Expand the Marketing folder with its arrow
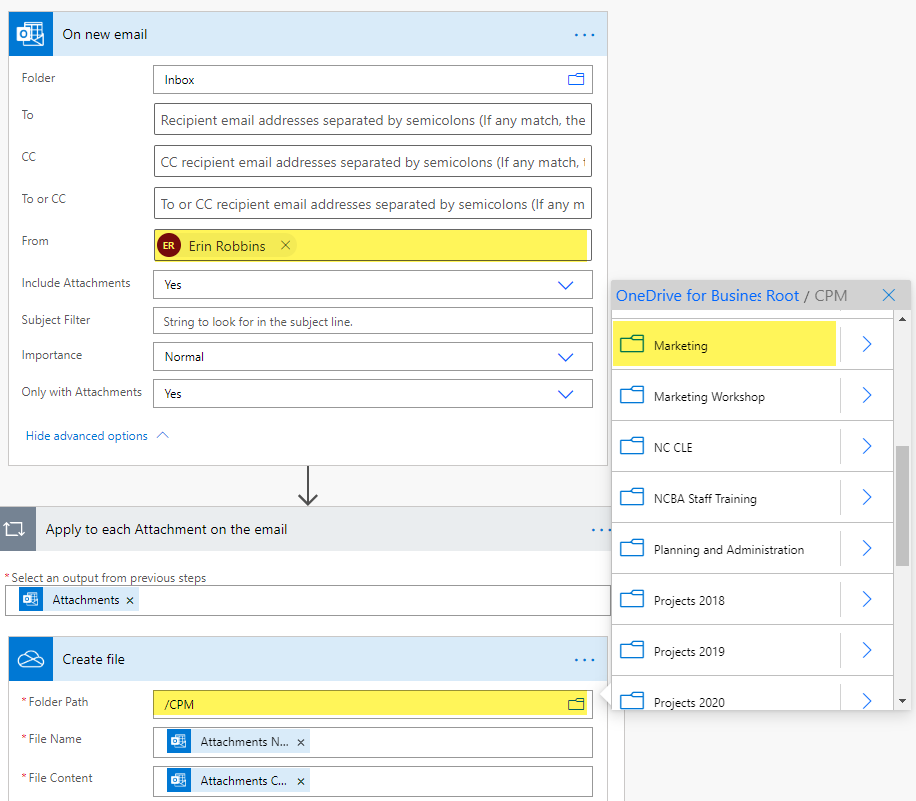Viewport: 916px width, 801px height. coord(867,345)
